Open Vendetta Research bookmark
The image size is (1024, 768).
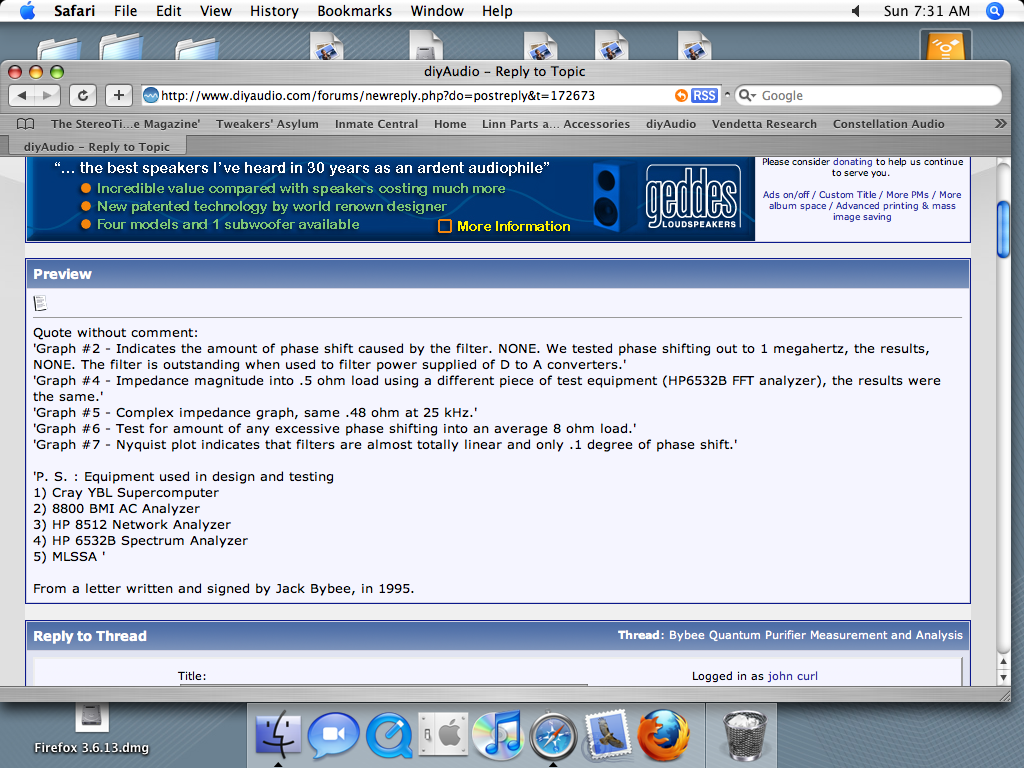tap(764, 123)
